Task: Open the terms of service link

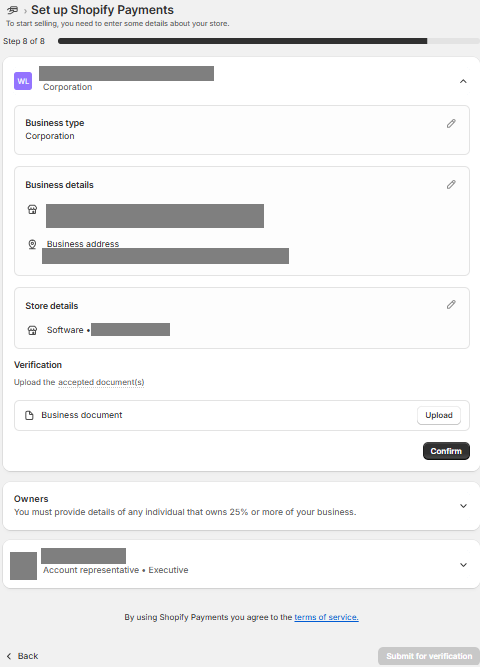Action: point(326,617)
